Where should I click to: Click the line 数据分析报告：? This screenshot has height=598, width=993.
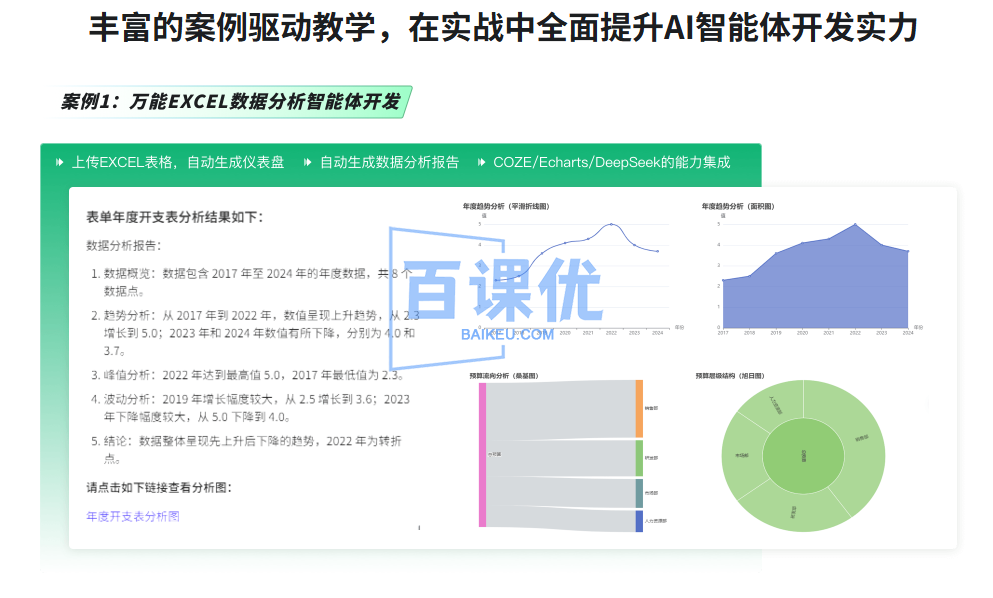124,245
